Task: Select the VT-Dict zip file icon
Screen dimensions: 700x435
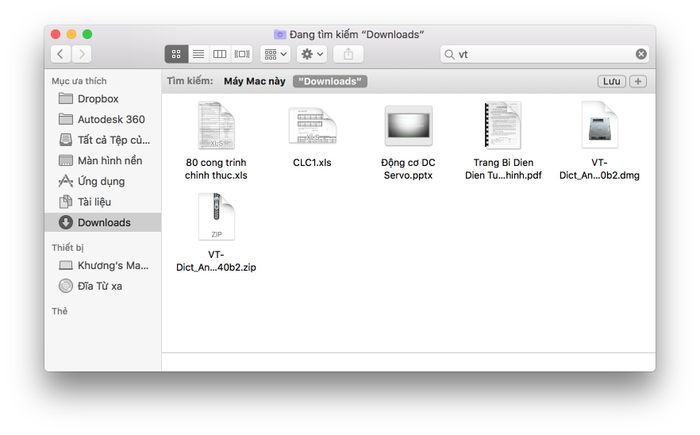Action: click(216, 219)
